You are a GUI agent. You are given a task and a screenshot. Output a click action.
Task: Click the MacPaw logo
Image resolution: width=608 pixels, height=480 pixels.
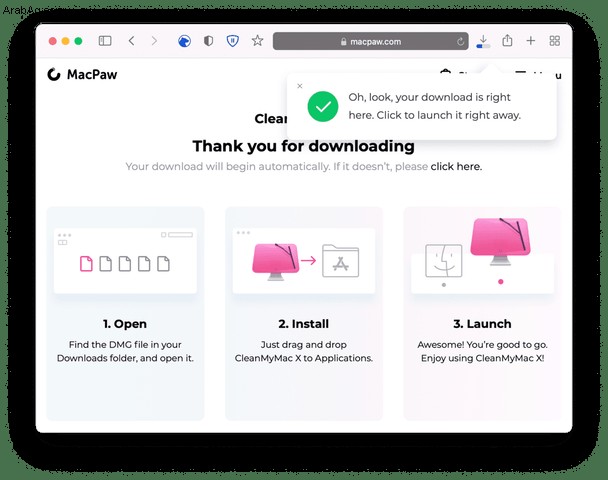(82, 74)
